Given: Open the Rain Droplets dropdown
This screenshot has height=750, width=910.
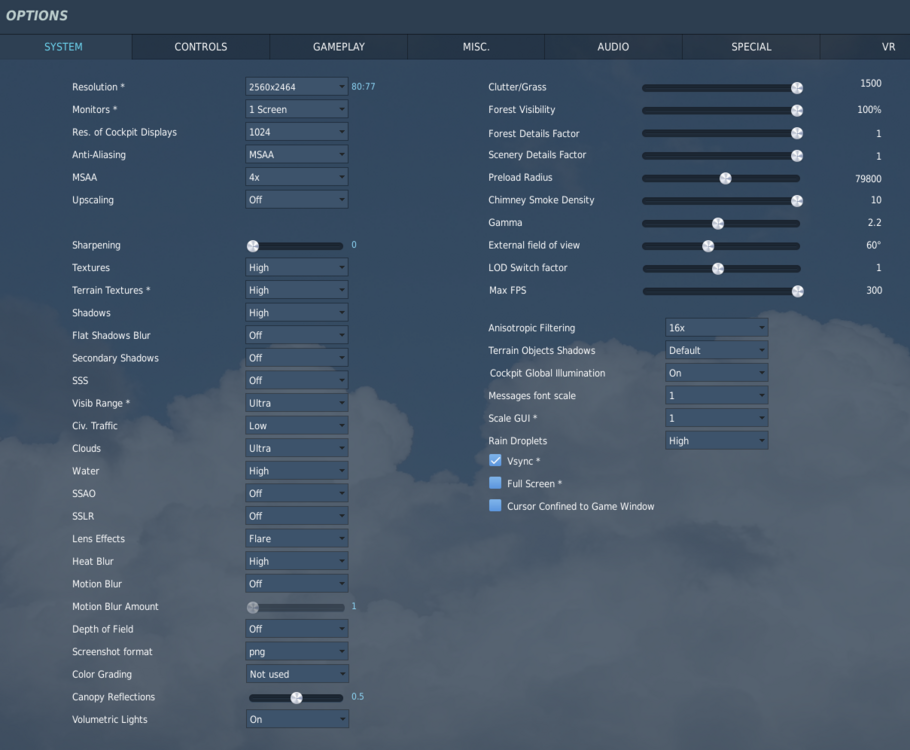Looking at the screenshot, I should coord(716,441).
